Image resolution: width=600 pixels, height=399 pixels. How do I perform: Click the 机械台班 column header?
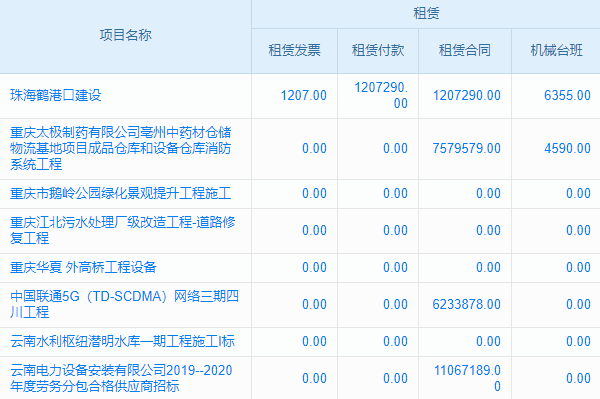click(556, 50)
